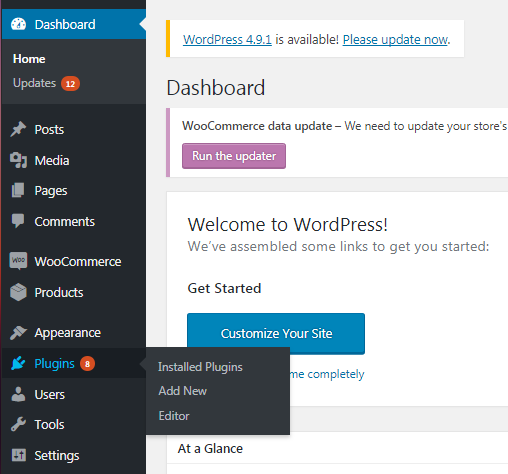Open Installed Plugins from the flyout
The image size is (508, 474).
200,367
